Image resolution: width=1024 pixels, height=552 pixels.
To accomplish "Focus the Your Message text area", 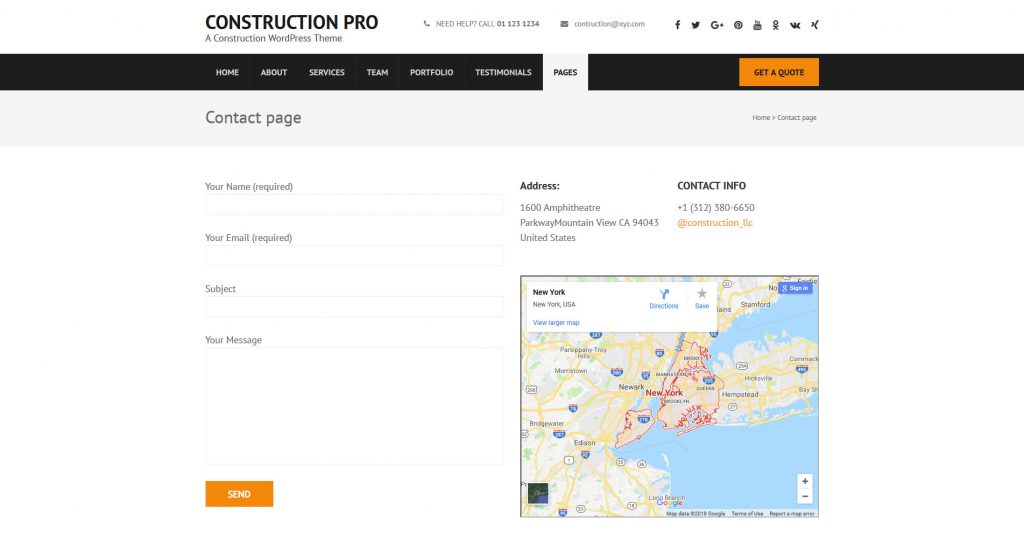I will click(x=355, y=406).
